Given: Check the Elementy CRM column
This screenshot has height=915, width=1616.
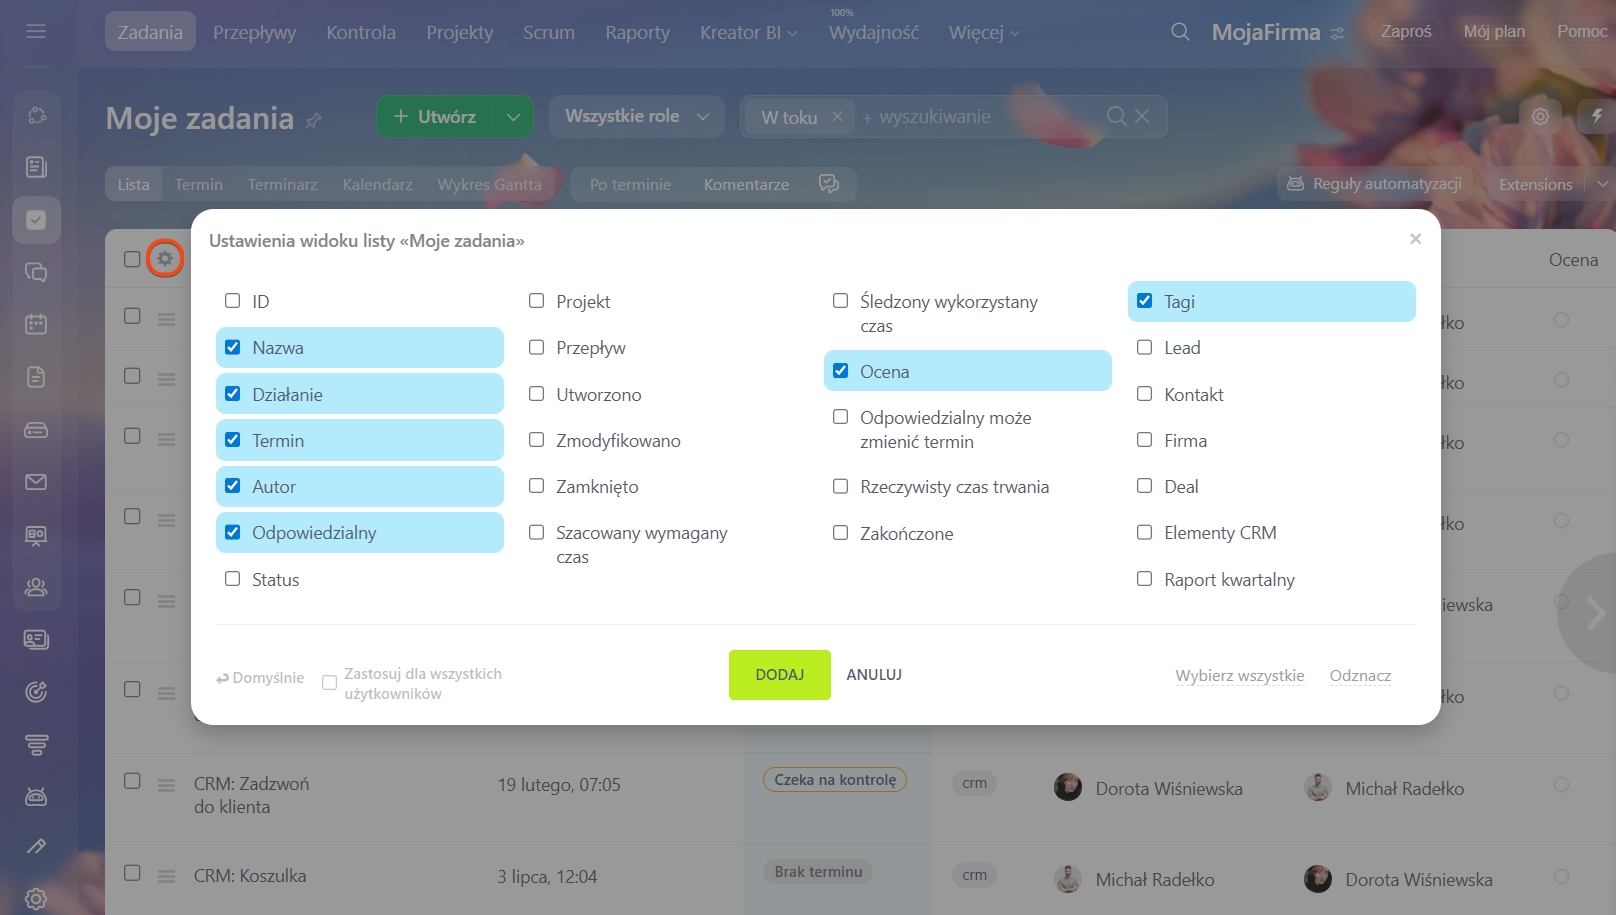Looking at the screenshot, I should coord(1145,533).
